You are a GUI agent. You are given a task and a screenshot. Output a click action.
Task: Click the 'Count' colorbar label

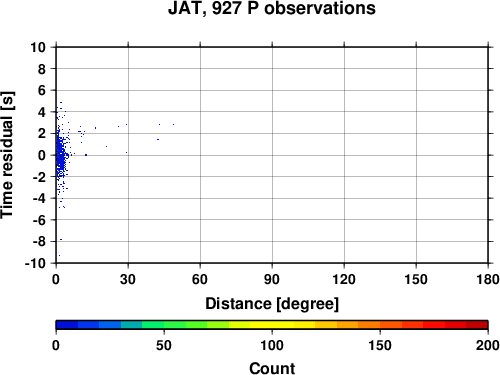pyautogui.click(x=272, y=368)
